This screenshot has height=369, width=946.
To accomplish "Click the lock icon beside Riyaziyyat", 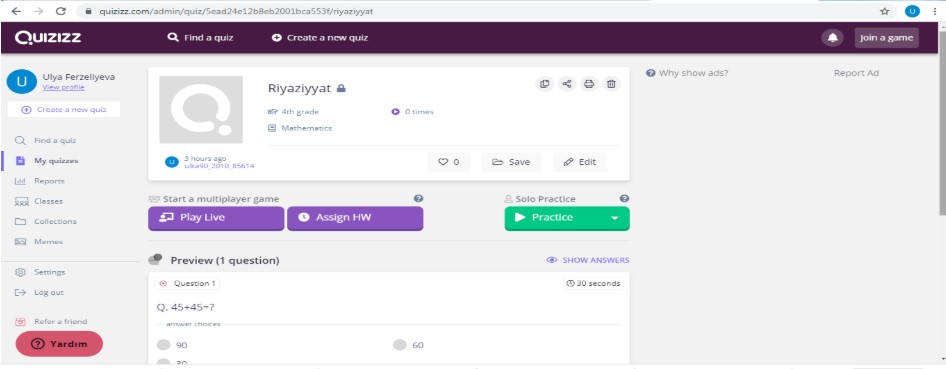I will (341, 89).
